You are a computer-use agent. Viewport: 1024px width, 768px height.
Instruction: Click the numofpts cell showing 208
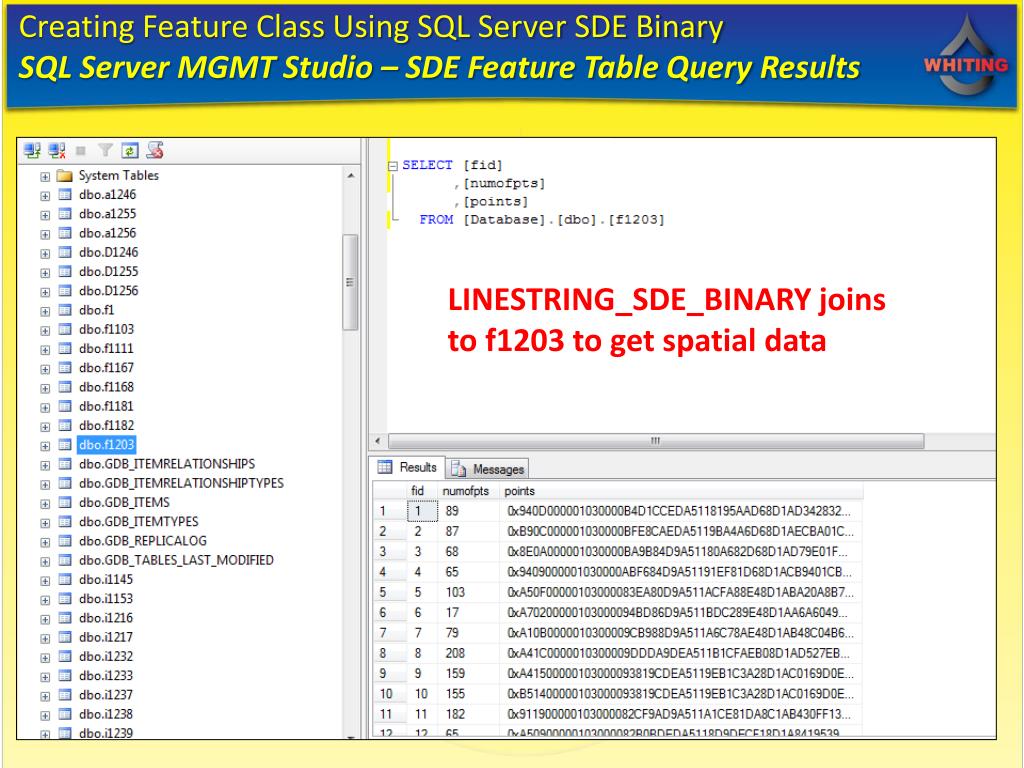coord(469,653)
